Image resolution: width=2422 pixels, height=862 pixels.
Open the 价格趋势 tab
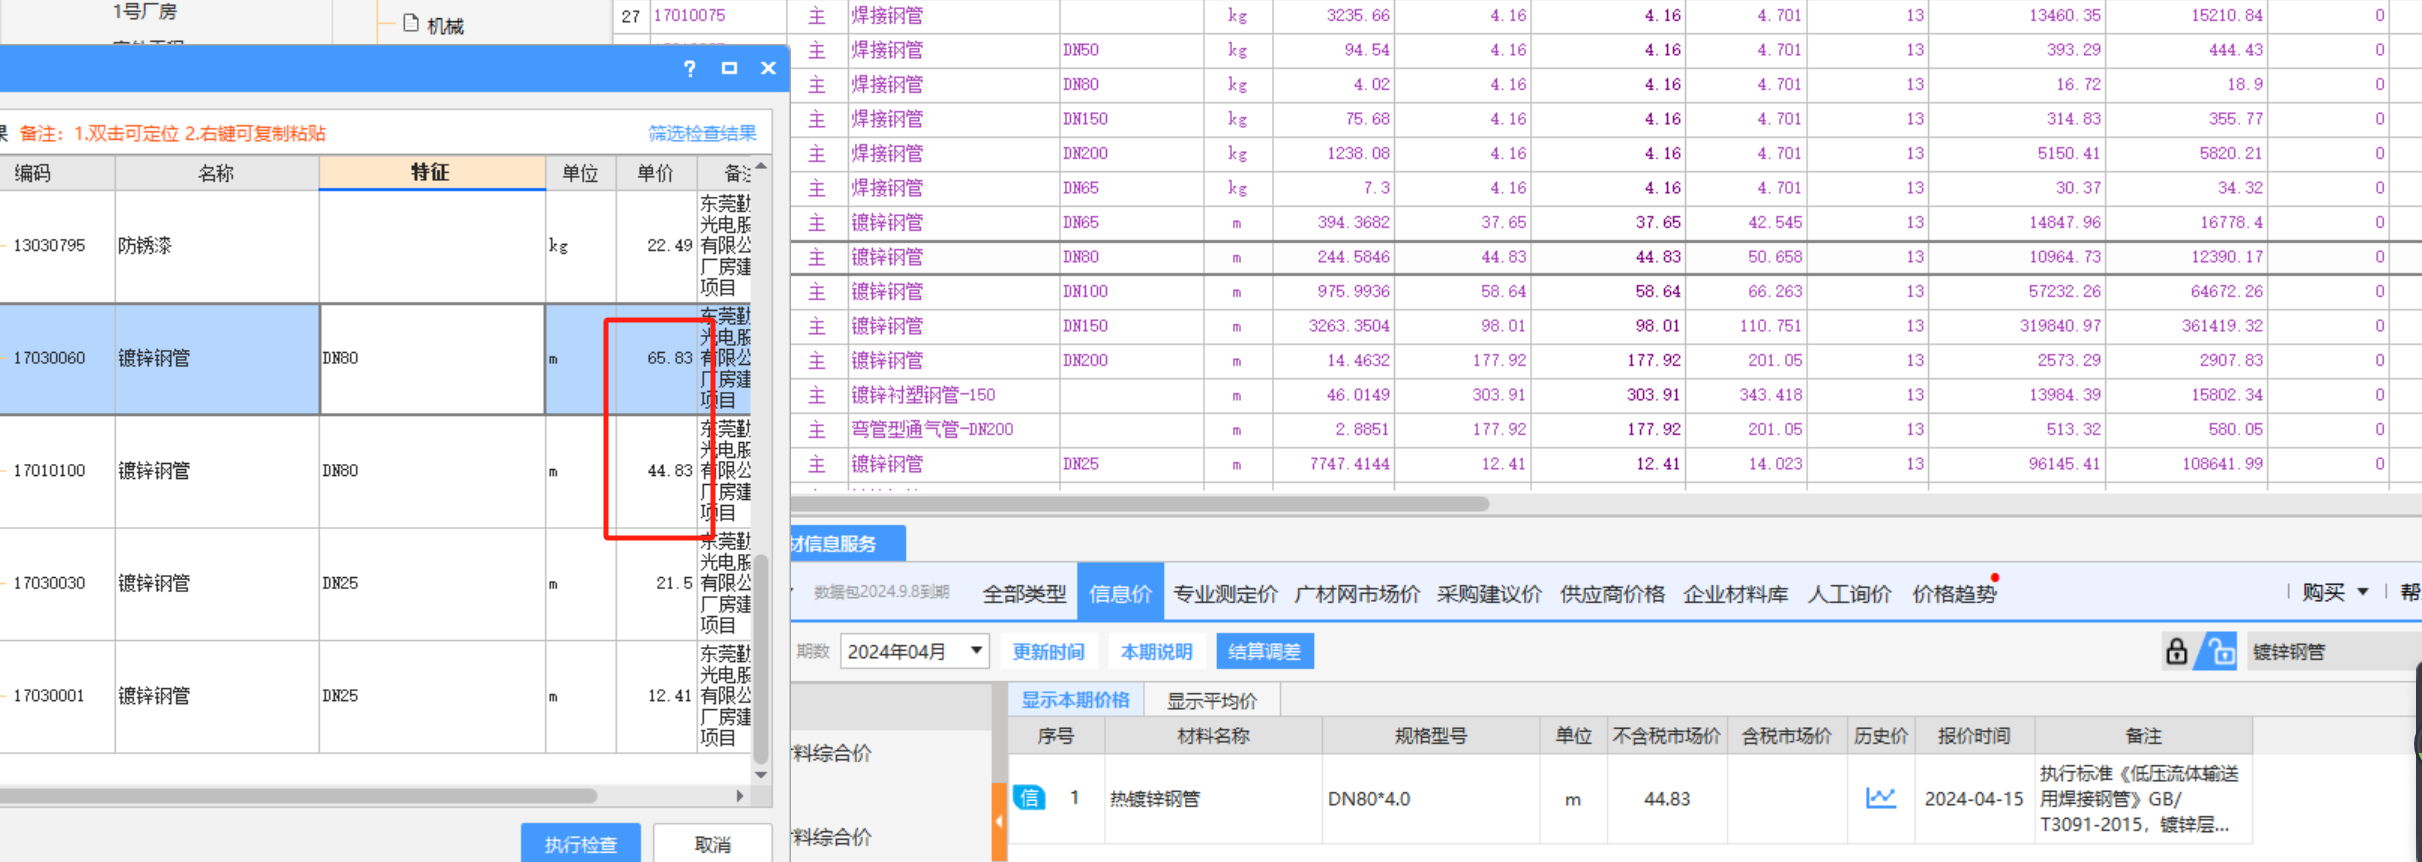(1954, 594)
